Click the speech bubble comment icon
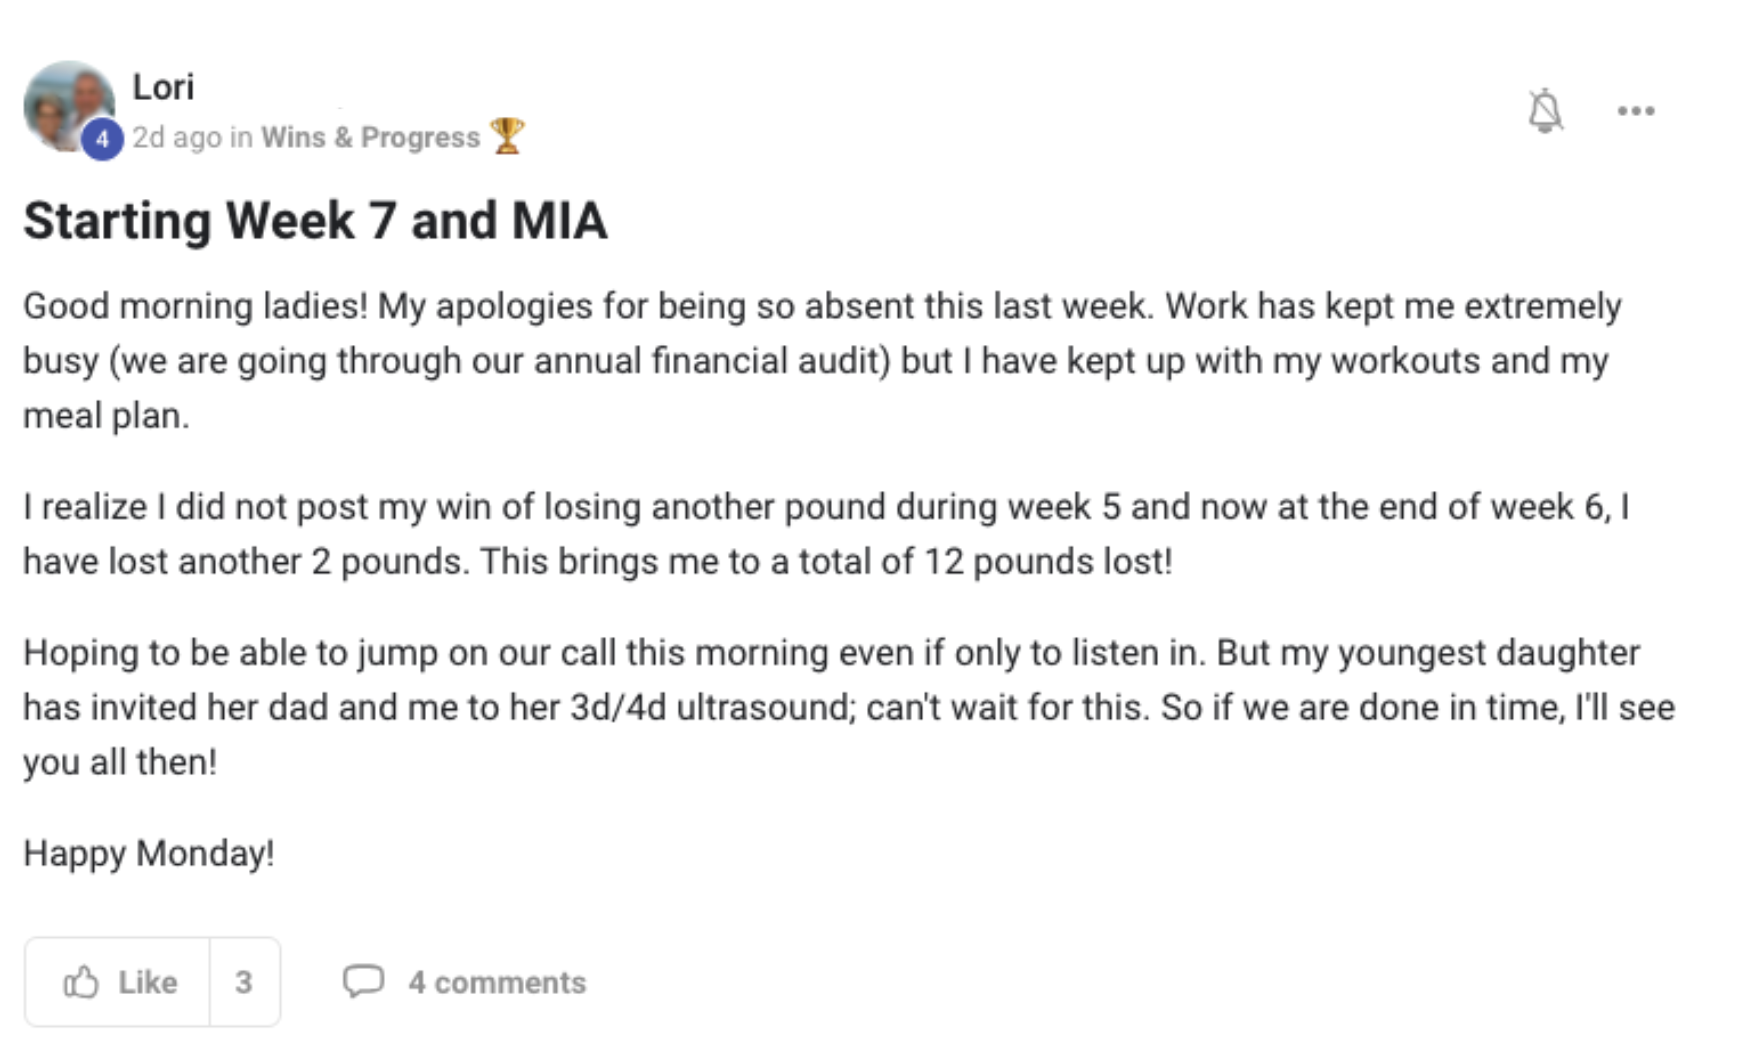 coord(363,981)
